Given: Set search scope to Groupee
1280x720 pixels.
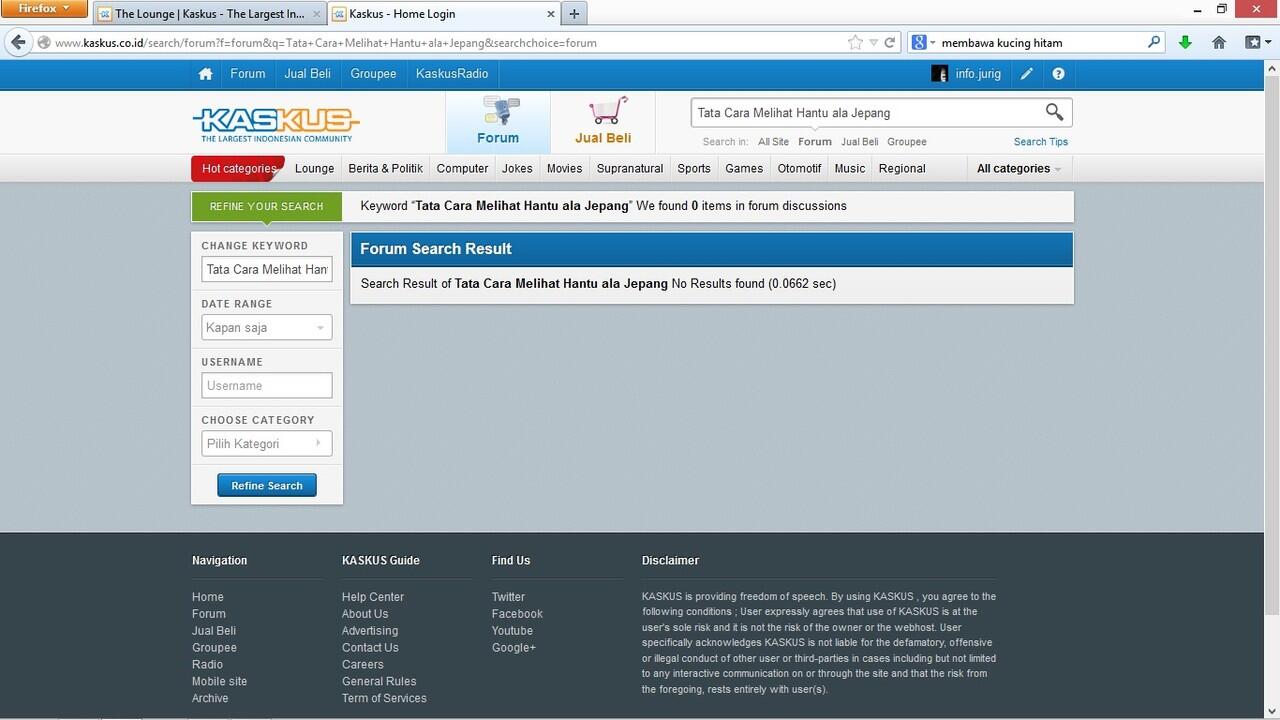Looking at the screenshot, I should point(907,142).
